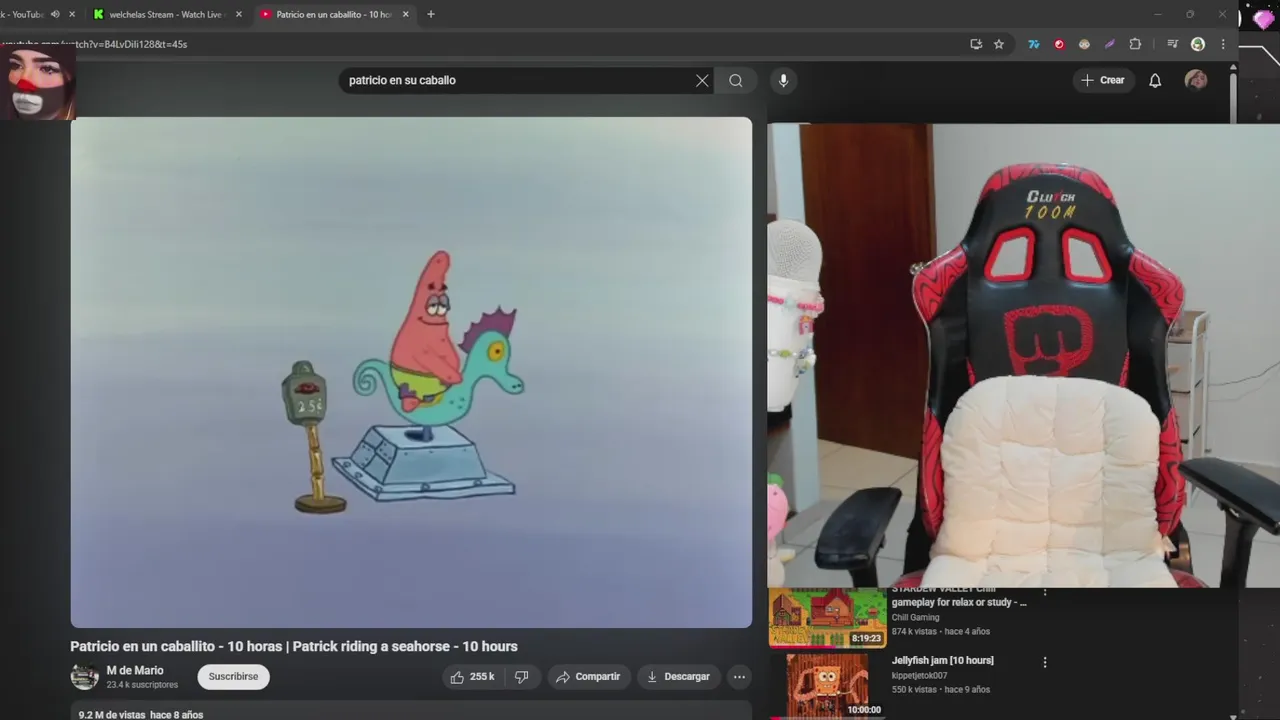
Task: Click the Descargar button
Action: pos(678,677)
